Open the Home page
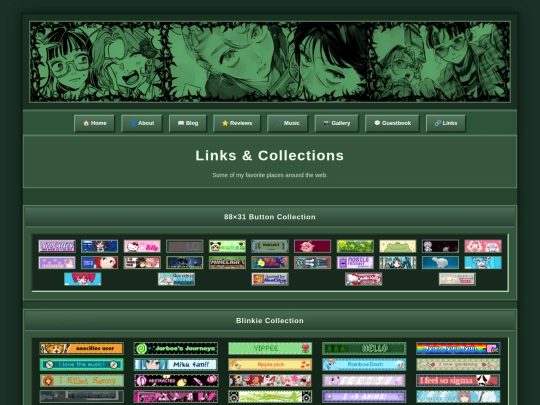Screen dimensions: 540x405 94,123
